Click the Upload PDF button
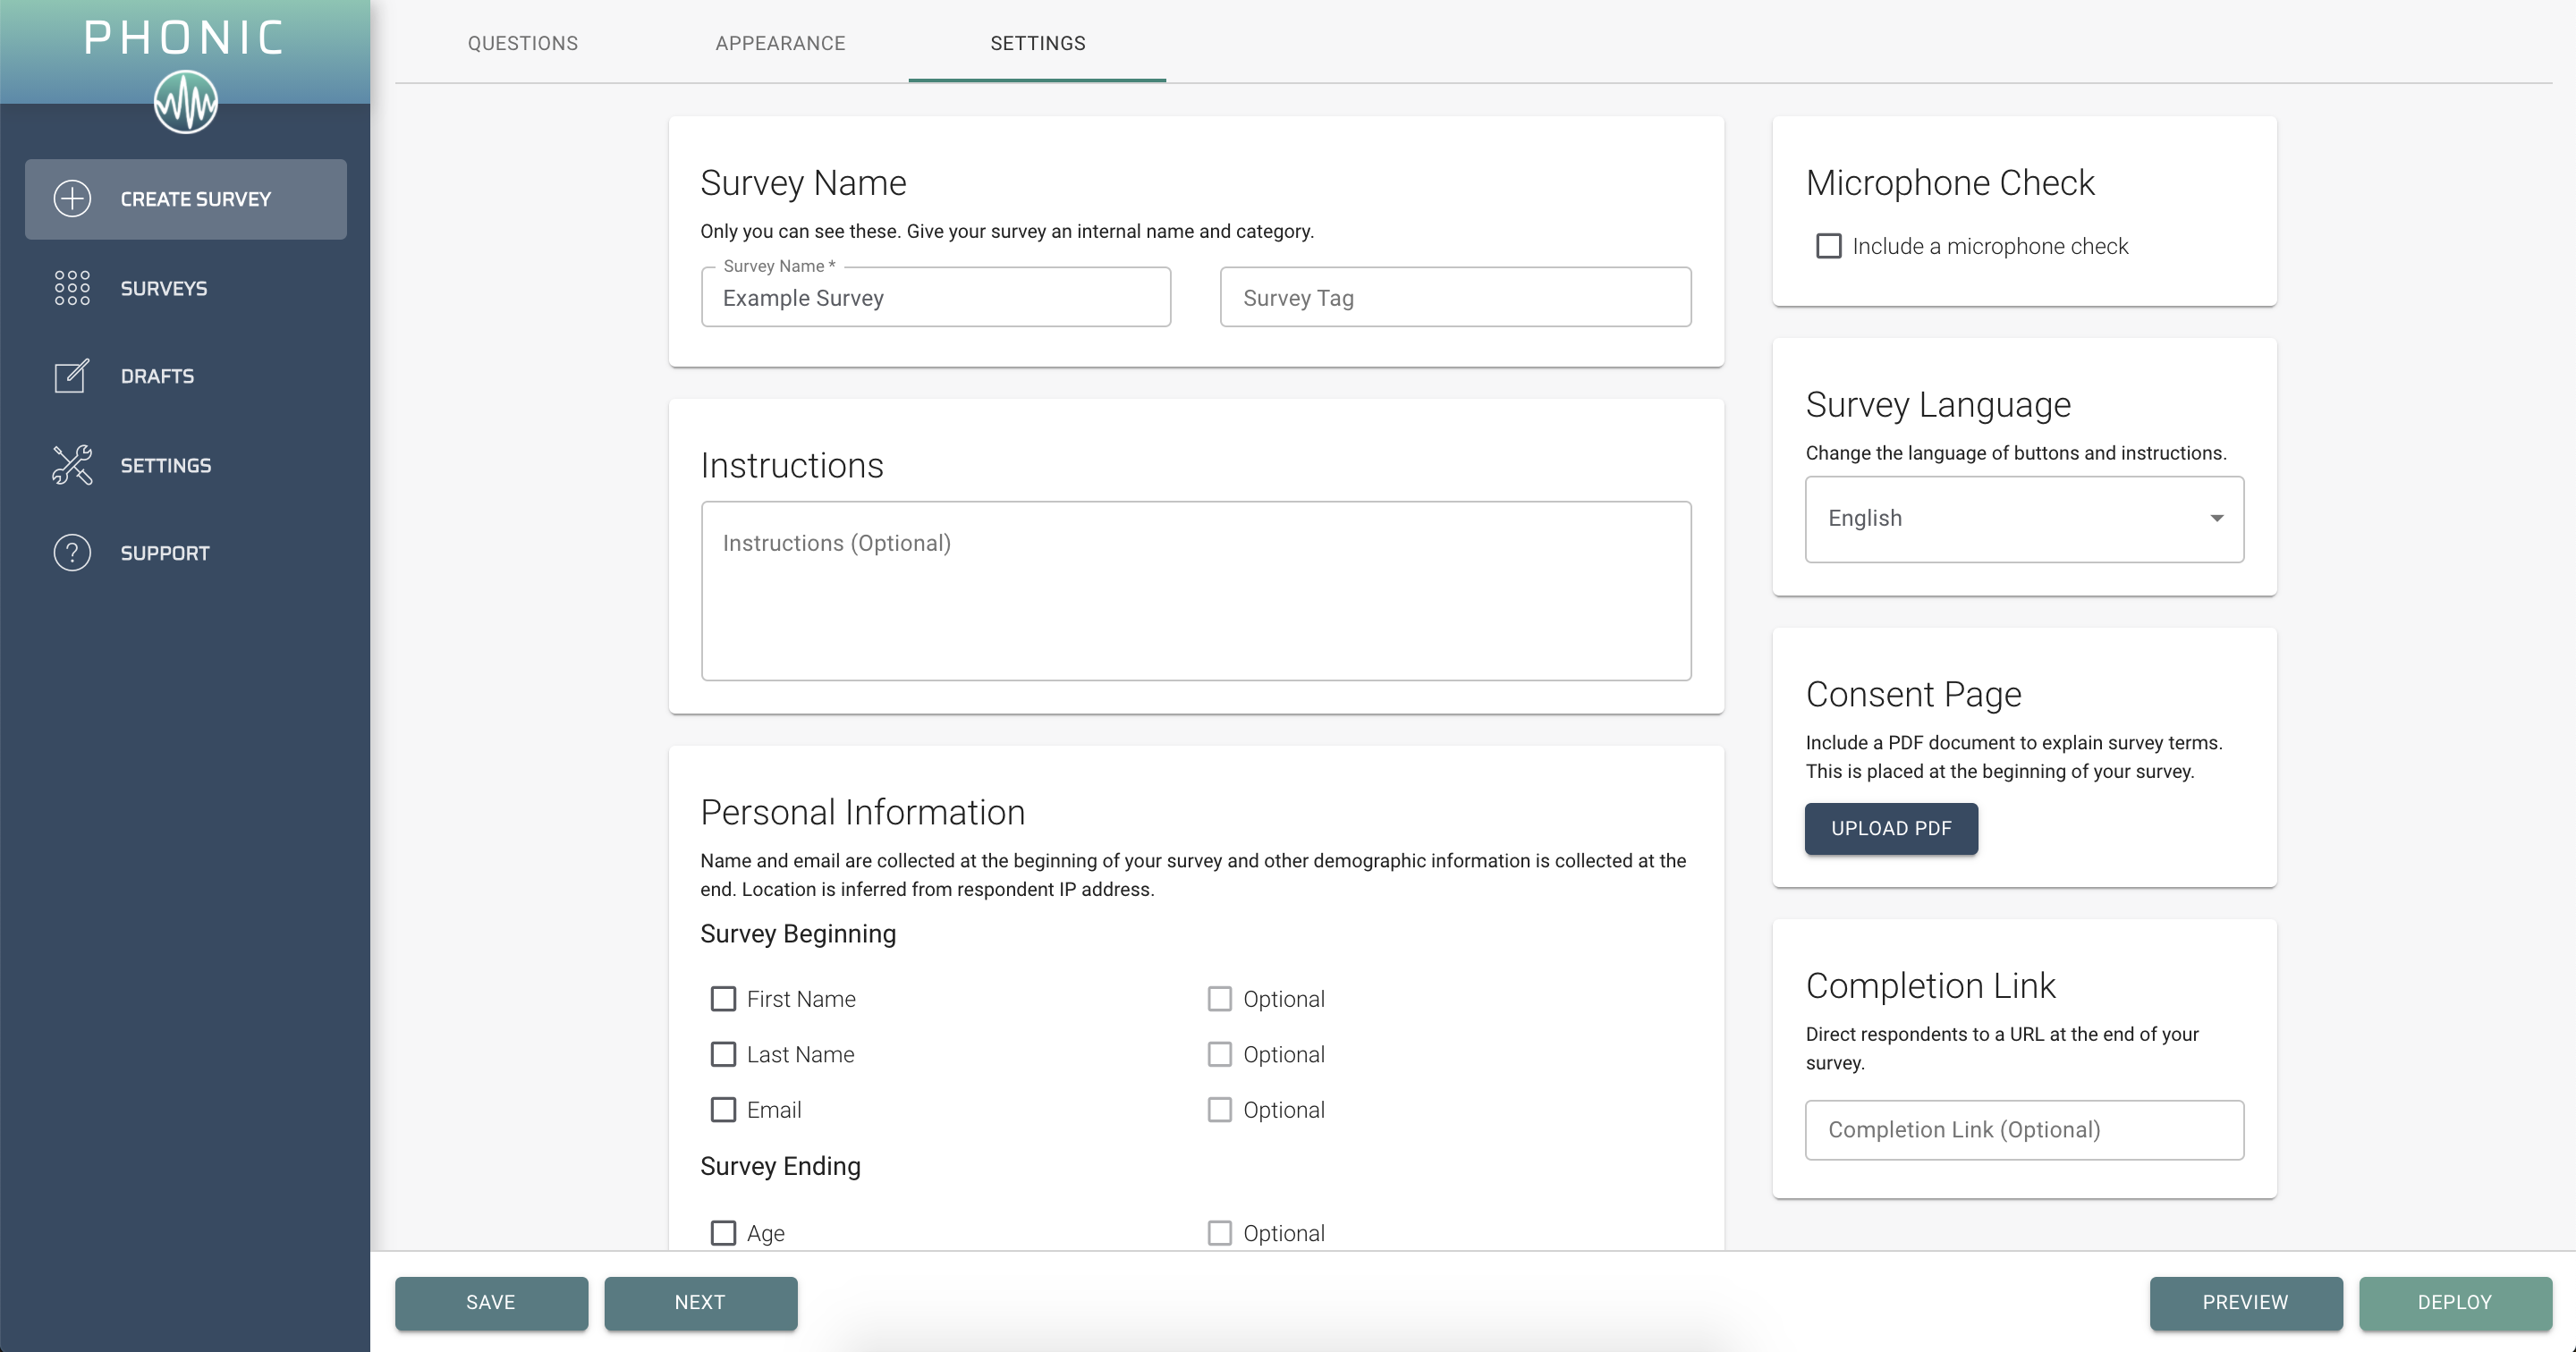Screen dimensions: 2576x1352 tap(1890, 829)
